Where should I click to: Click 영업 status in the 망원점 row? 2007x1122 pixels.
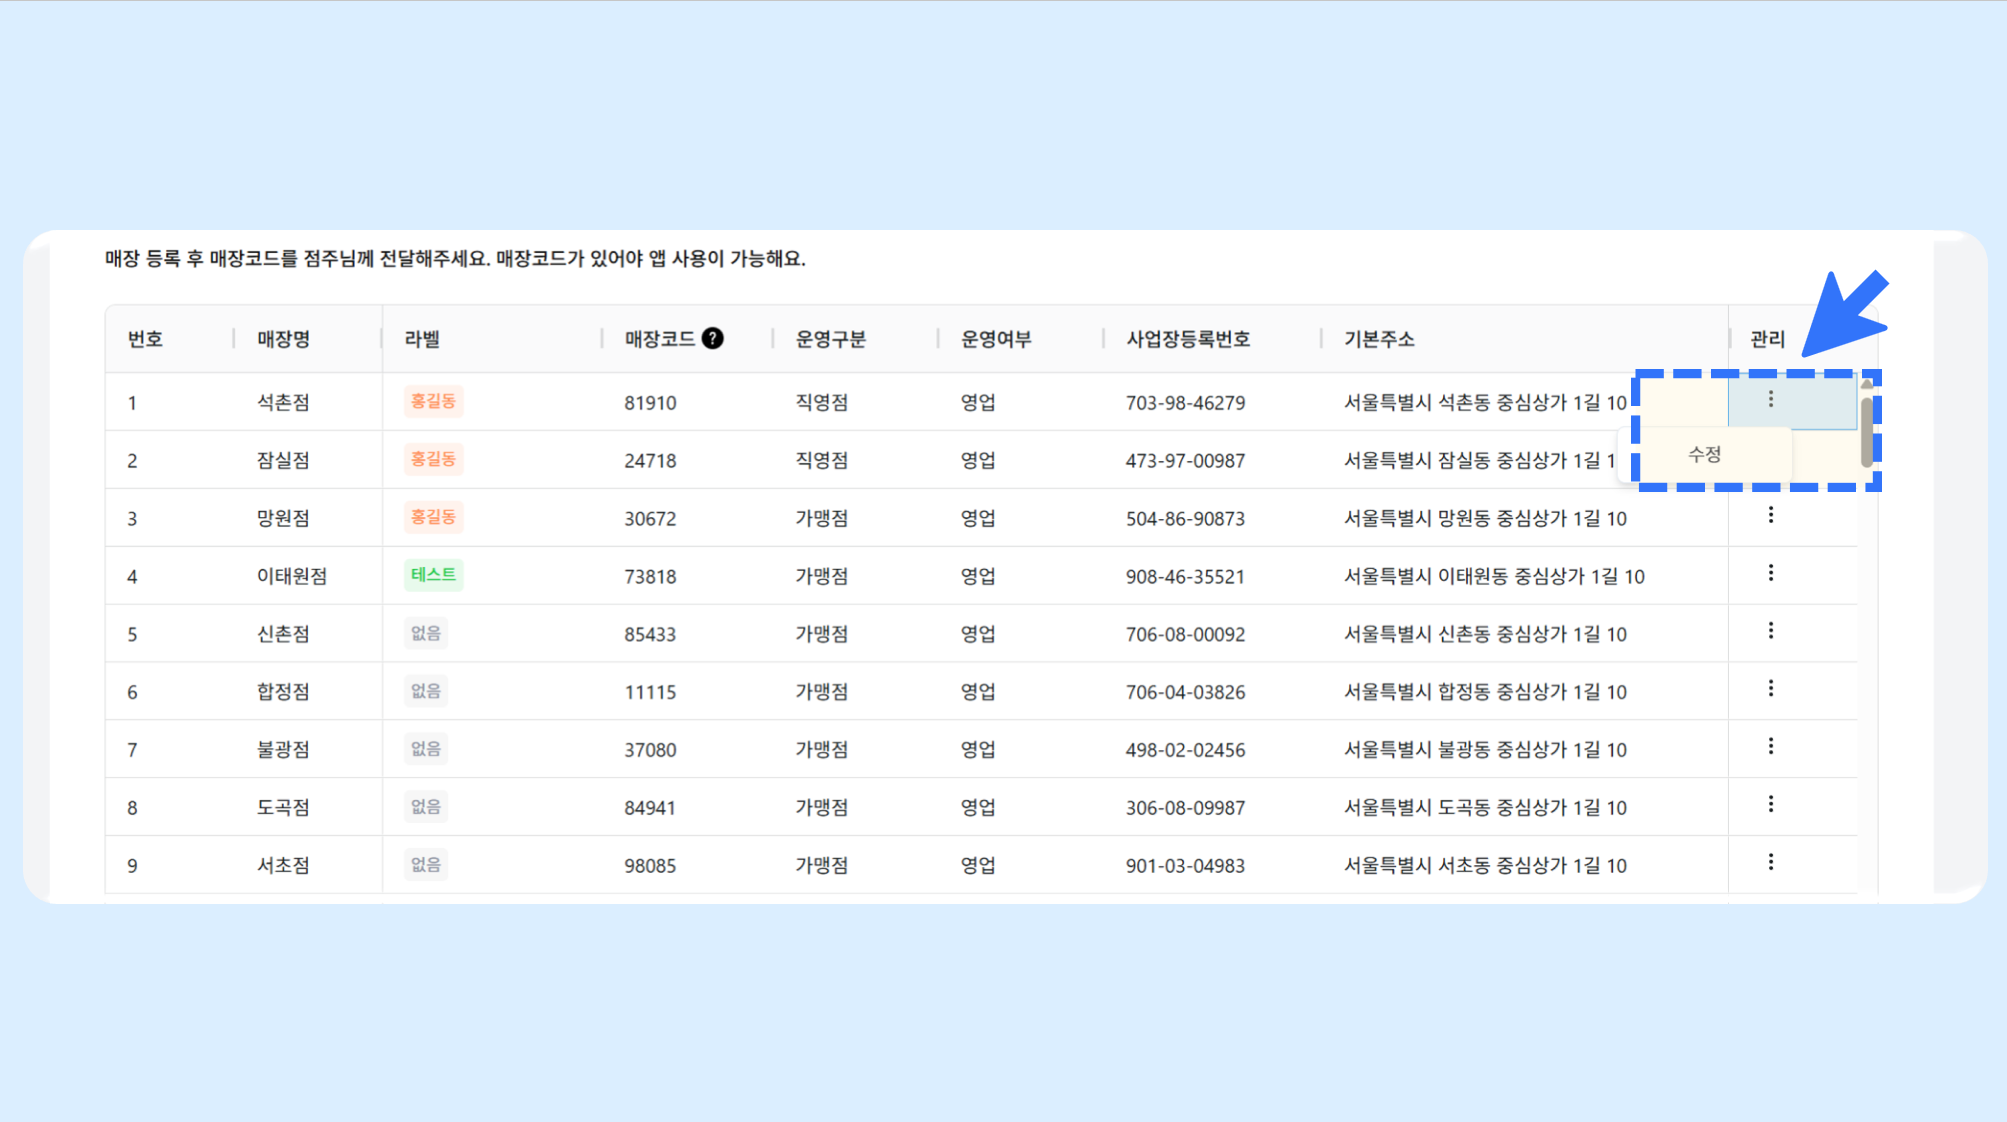pyautogui.click(x=978, y=518)
